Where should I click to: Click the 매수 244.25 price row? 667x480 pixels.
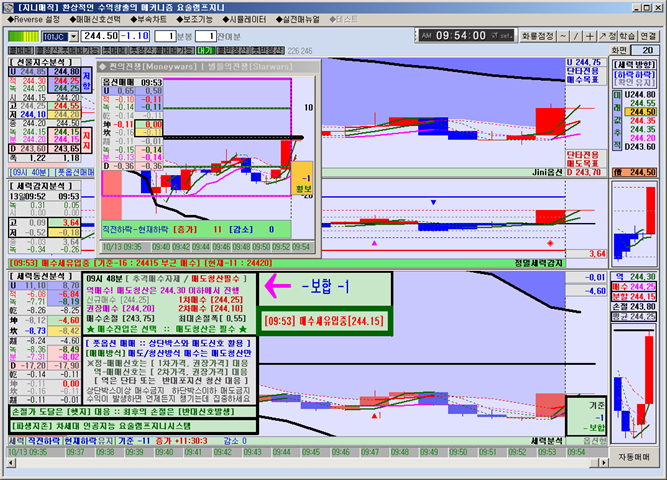point(634,286)
